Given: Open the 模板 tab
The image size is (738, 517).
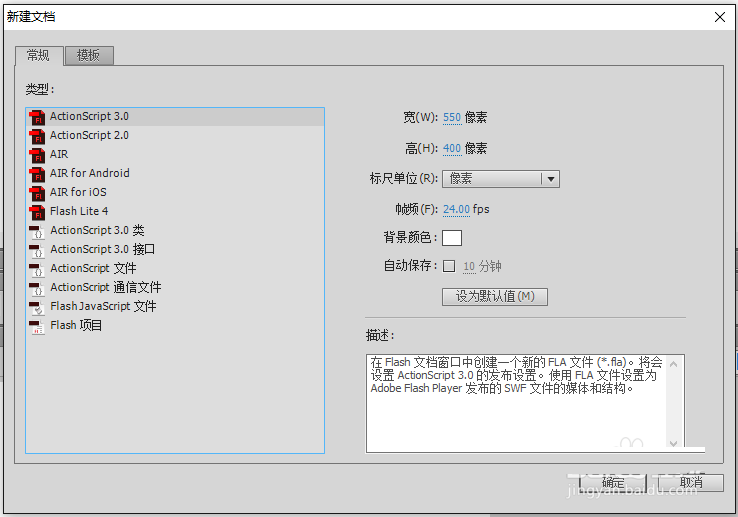Looking at the screenshot, I should [89, 56].
